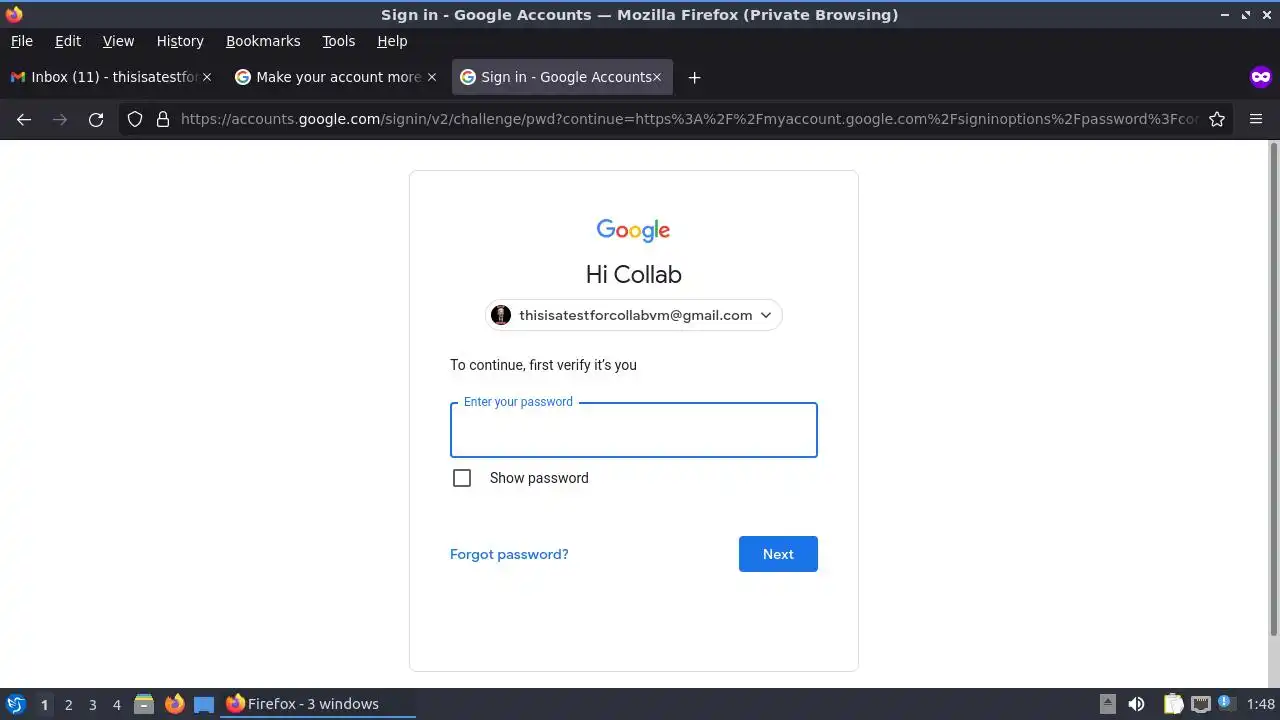Image resolution: width=1280 pixels, height=720 pixels.
Task: Click the show desktop taskbar icon
Action: (204, 704)
